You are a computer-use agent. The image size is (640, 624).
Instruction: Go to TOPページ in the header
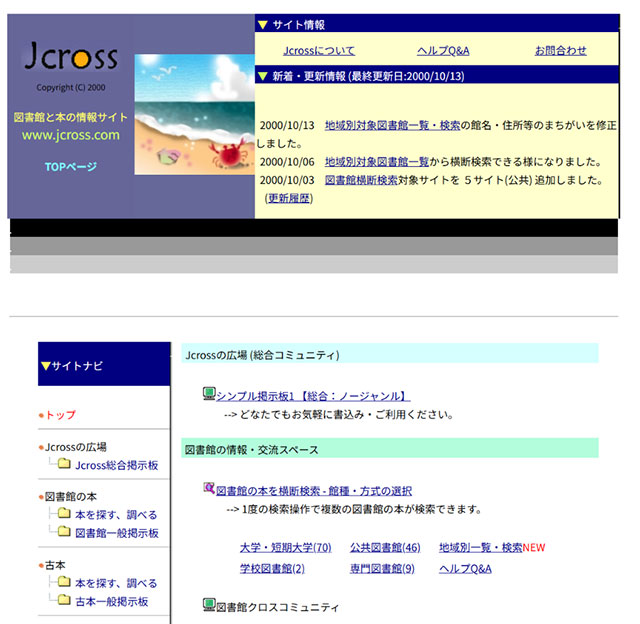[x=71, y=166]
